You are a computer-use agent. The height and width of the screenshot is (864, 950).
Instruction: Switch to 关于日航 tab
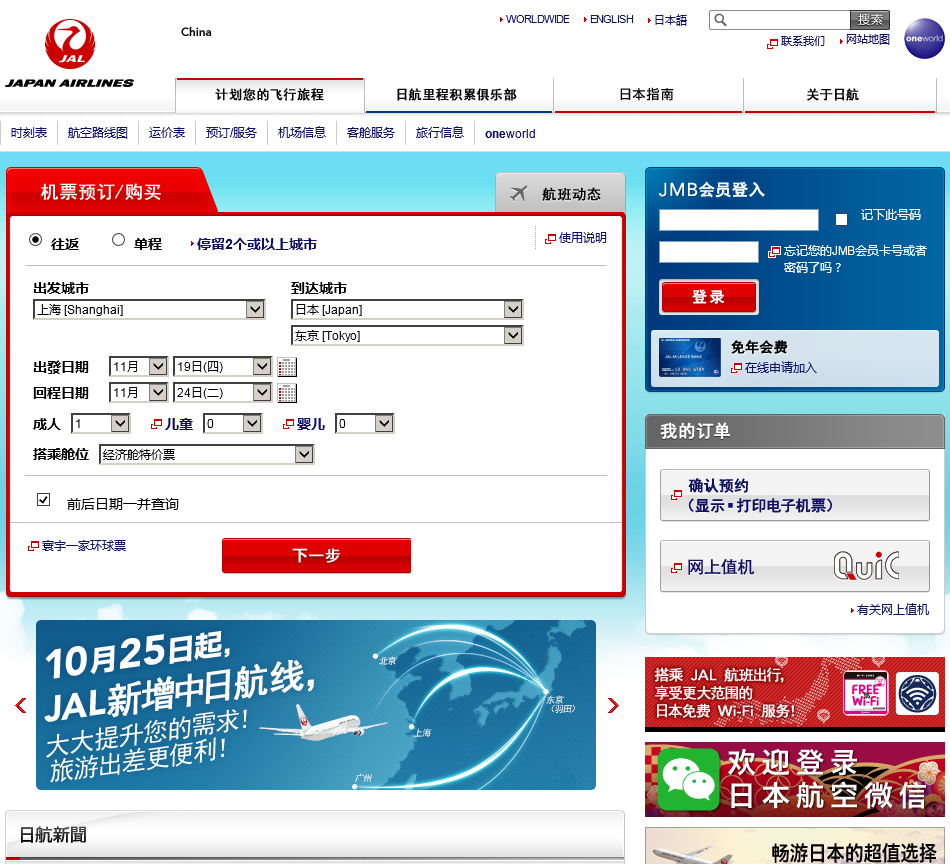pyautogui.click(x=839, y=95)
